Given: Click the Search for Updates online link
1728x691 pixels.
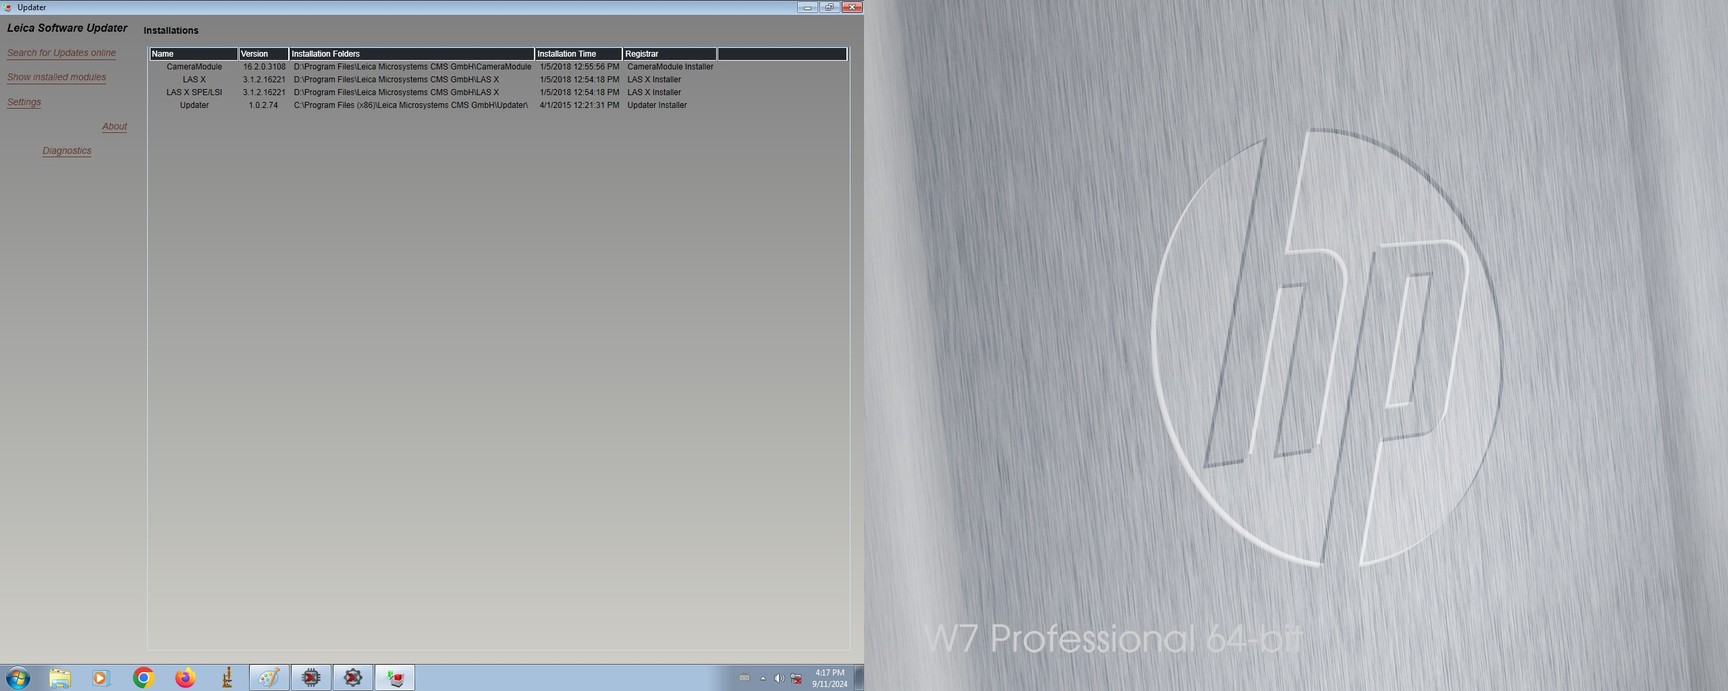Looking at the screenshot, I should (x=61, y=53).
